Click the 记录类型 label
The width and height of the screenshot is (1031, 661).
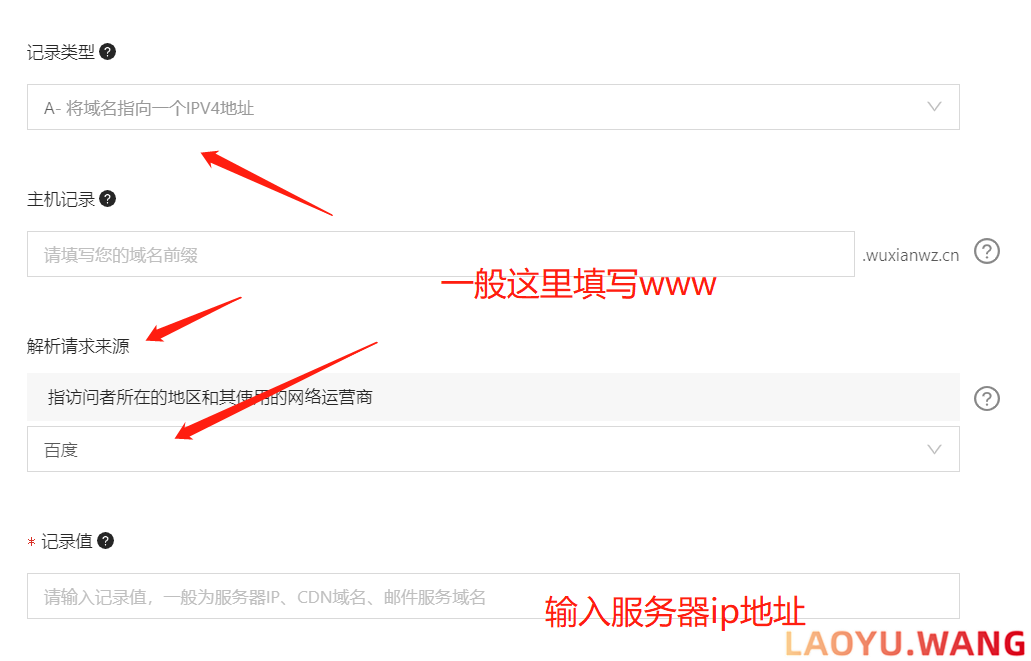point(60,52)
